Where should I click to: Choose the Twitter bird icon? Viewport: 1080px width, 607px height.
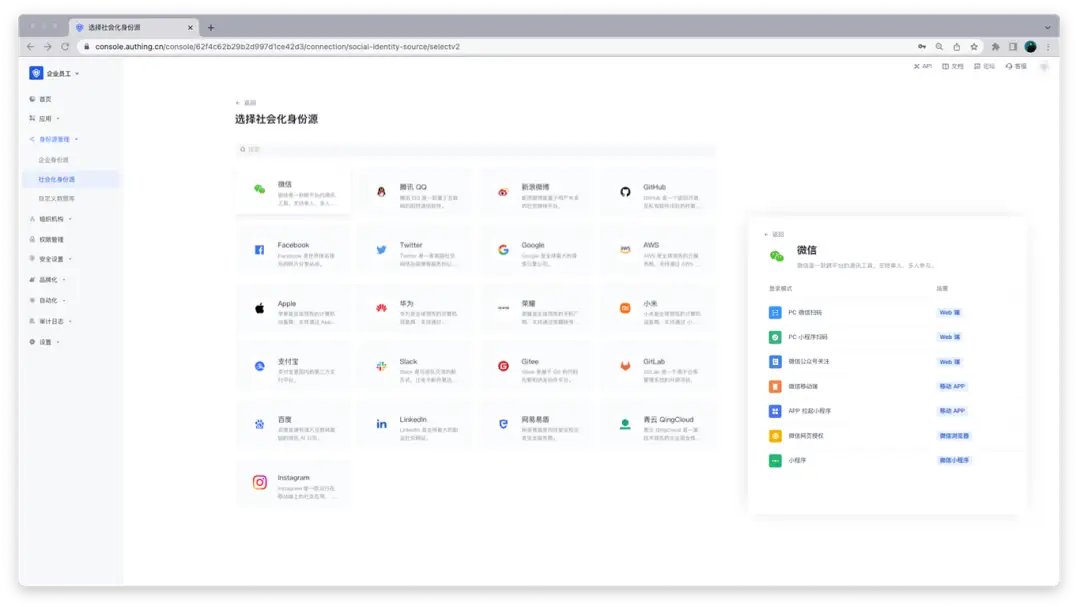381,249
